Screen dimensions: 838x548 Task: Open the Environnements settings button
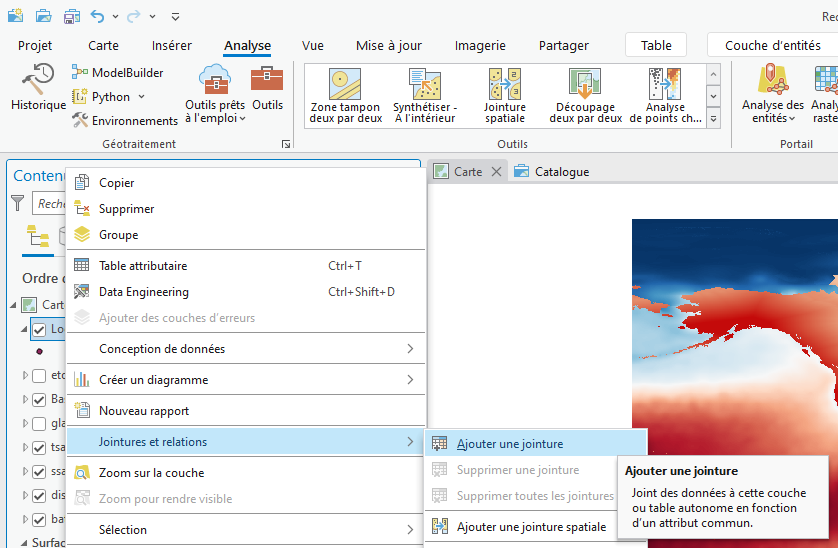click(x=124, y=121)
